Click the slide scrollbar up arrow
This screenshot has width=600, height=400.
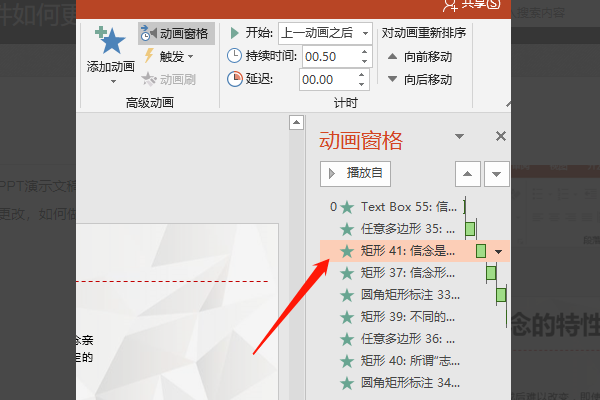(x=296, y=122)
